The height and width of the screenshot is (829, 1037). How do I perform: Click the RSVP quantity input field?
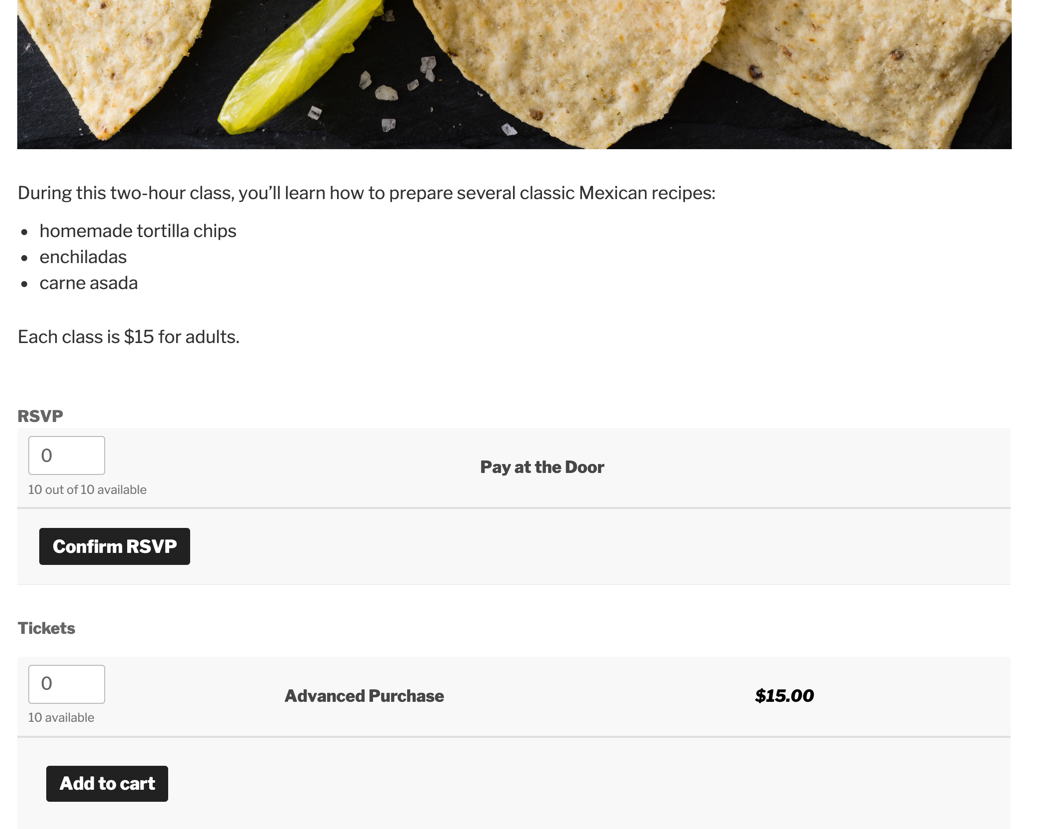tap(66, 456)
